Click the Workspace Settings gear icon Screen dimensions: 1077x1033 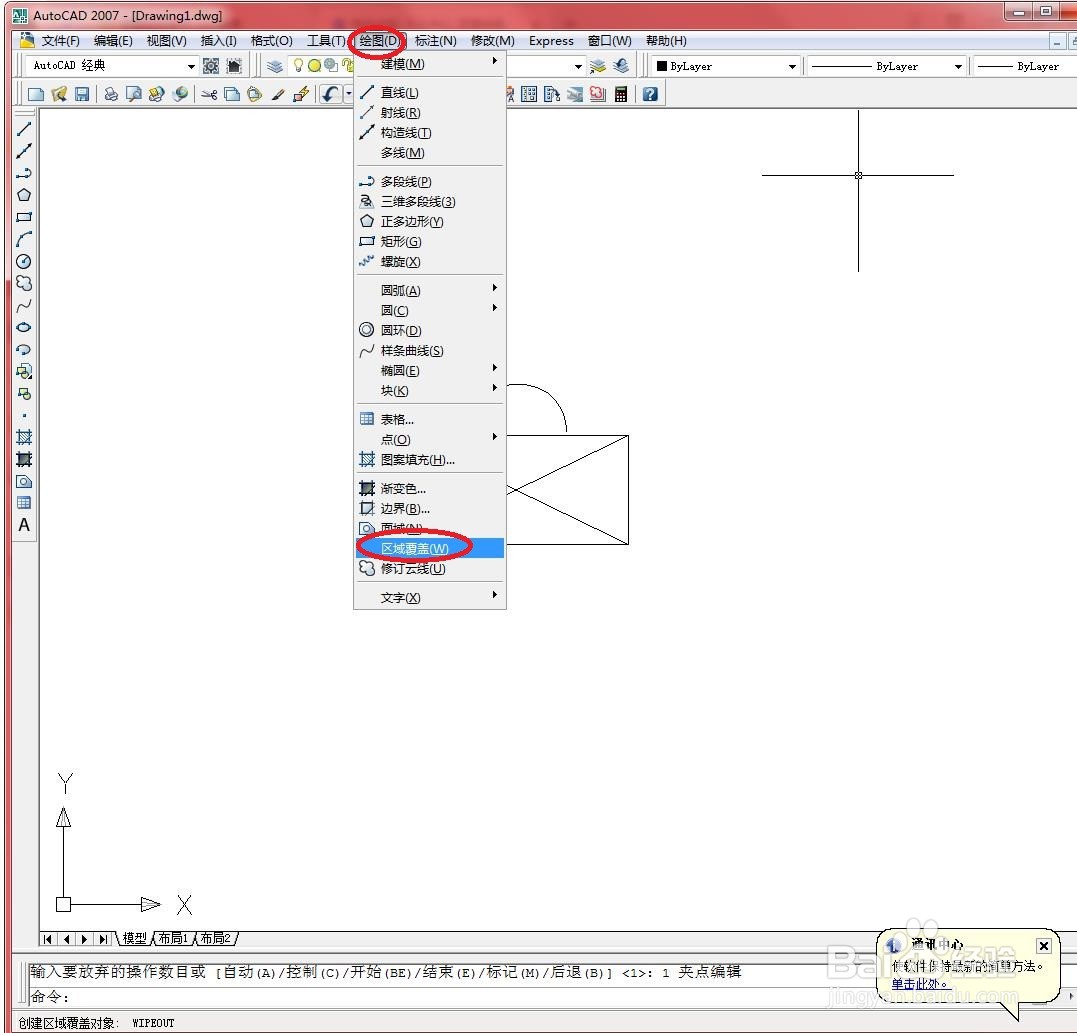tap(211, 66)
